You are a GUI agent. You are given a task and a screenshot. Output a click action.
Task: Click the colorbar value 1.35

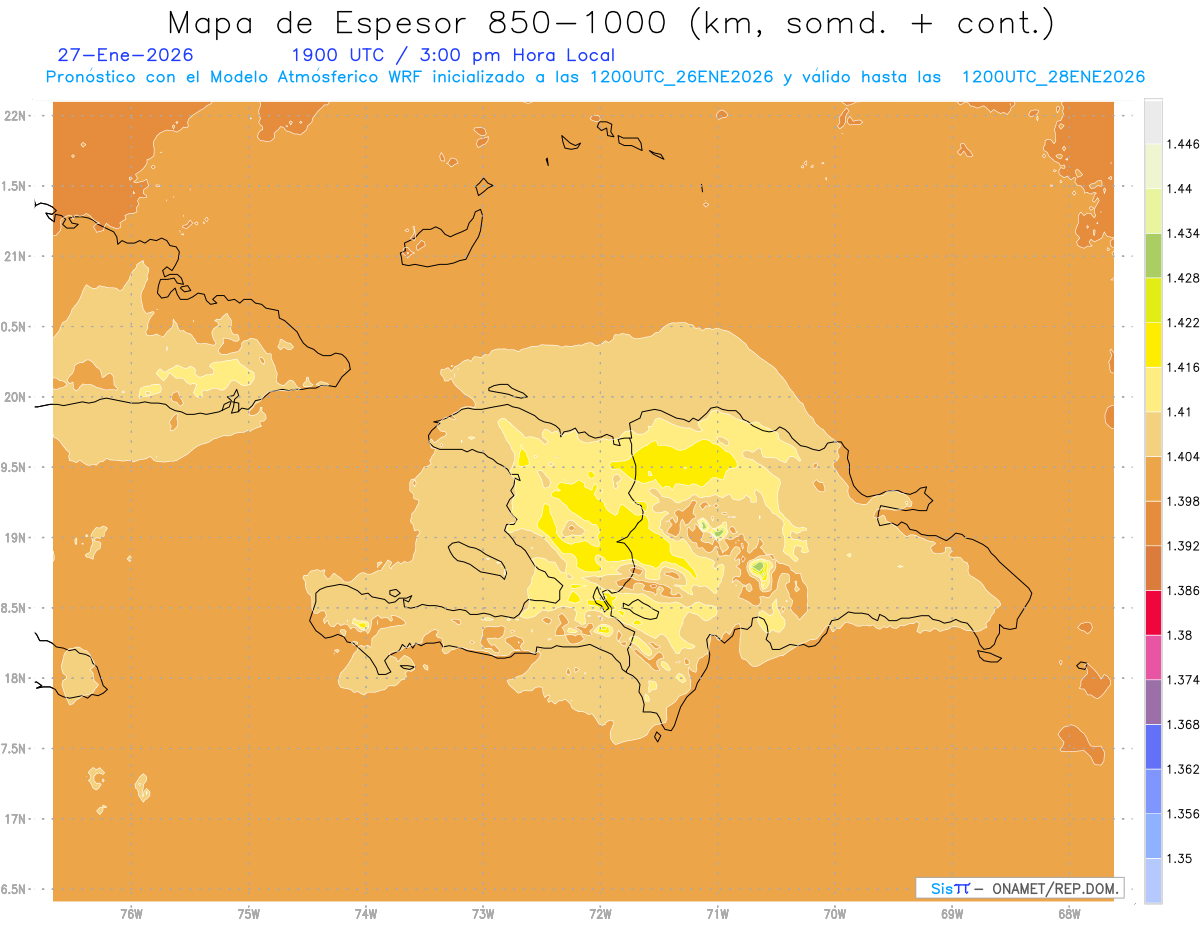coord(1179,858)
